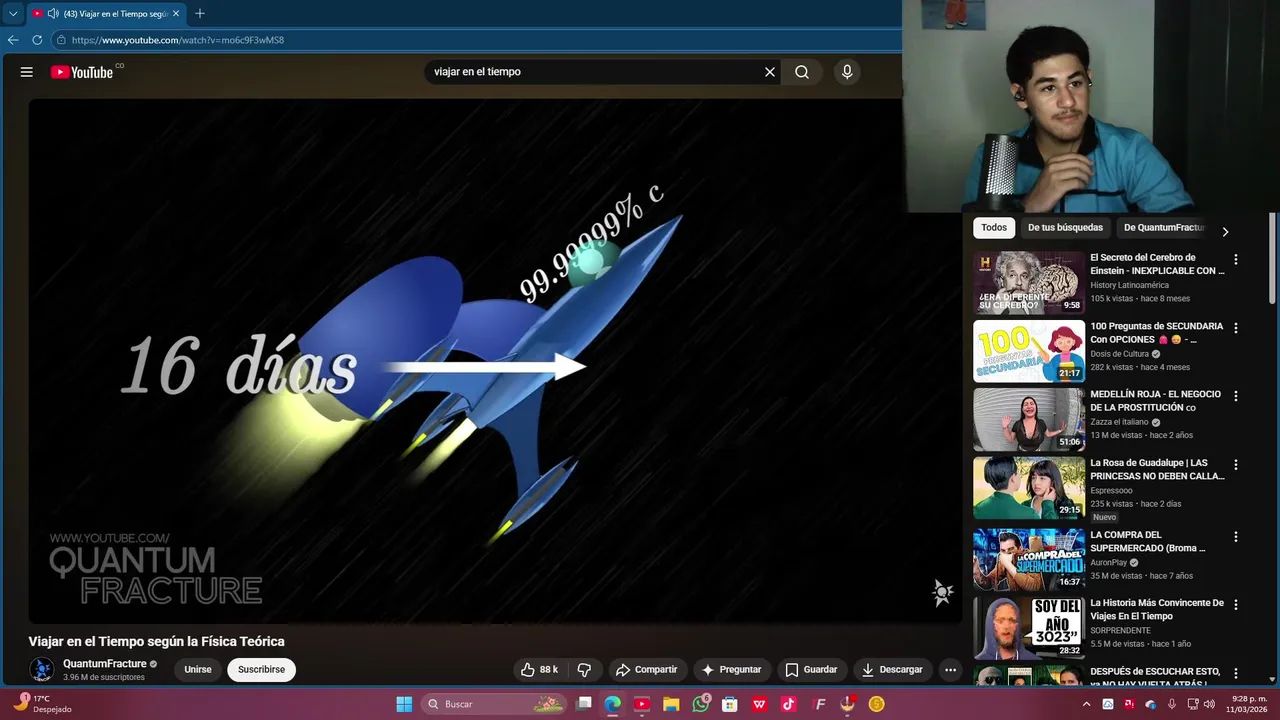Open the Windows Start menu
1280x720 pixels.
click(404, 704)
